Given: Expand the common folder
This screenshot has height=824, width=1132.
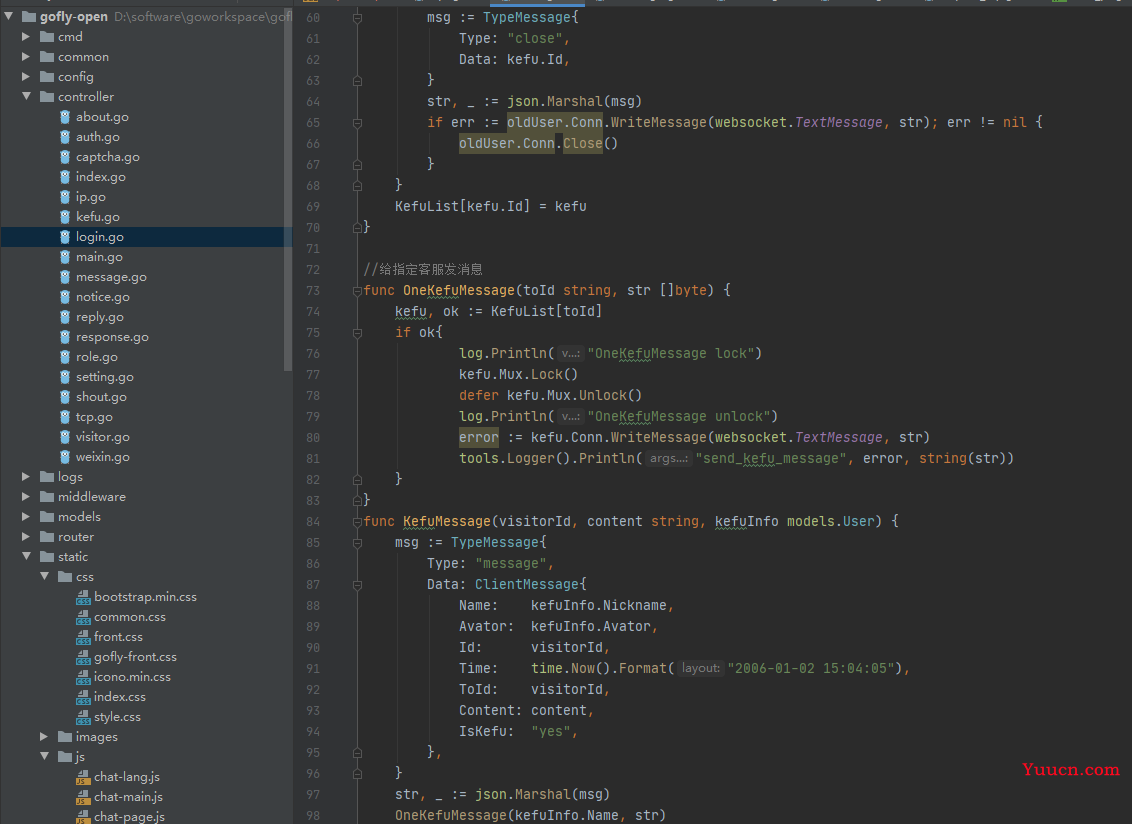Looking at the screenshot, I should pos(26,56).
